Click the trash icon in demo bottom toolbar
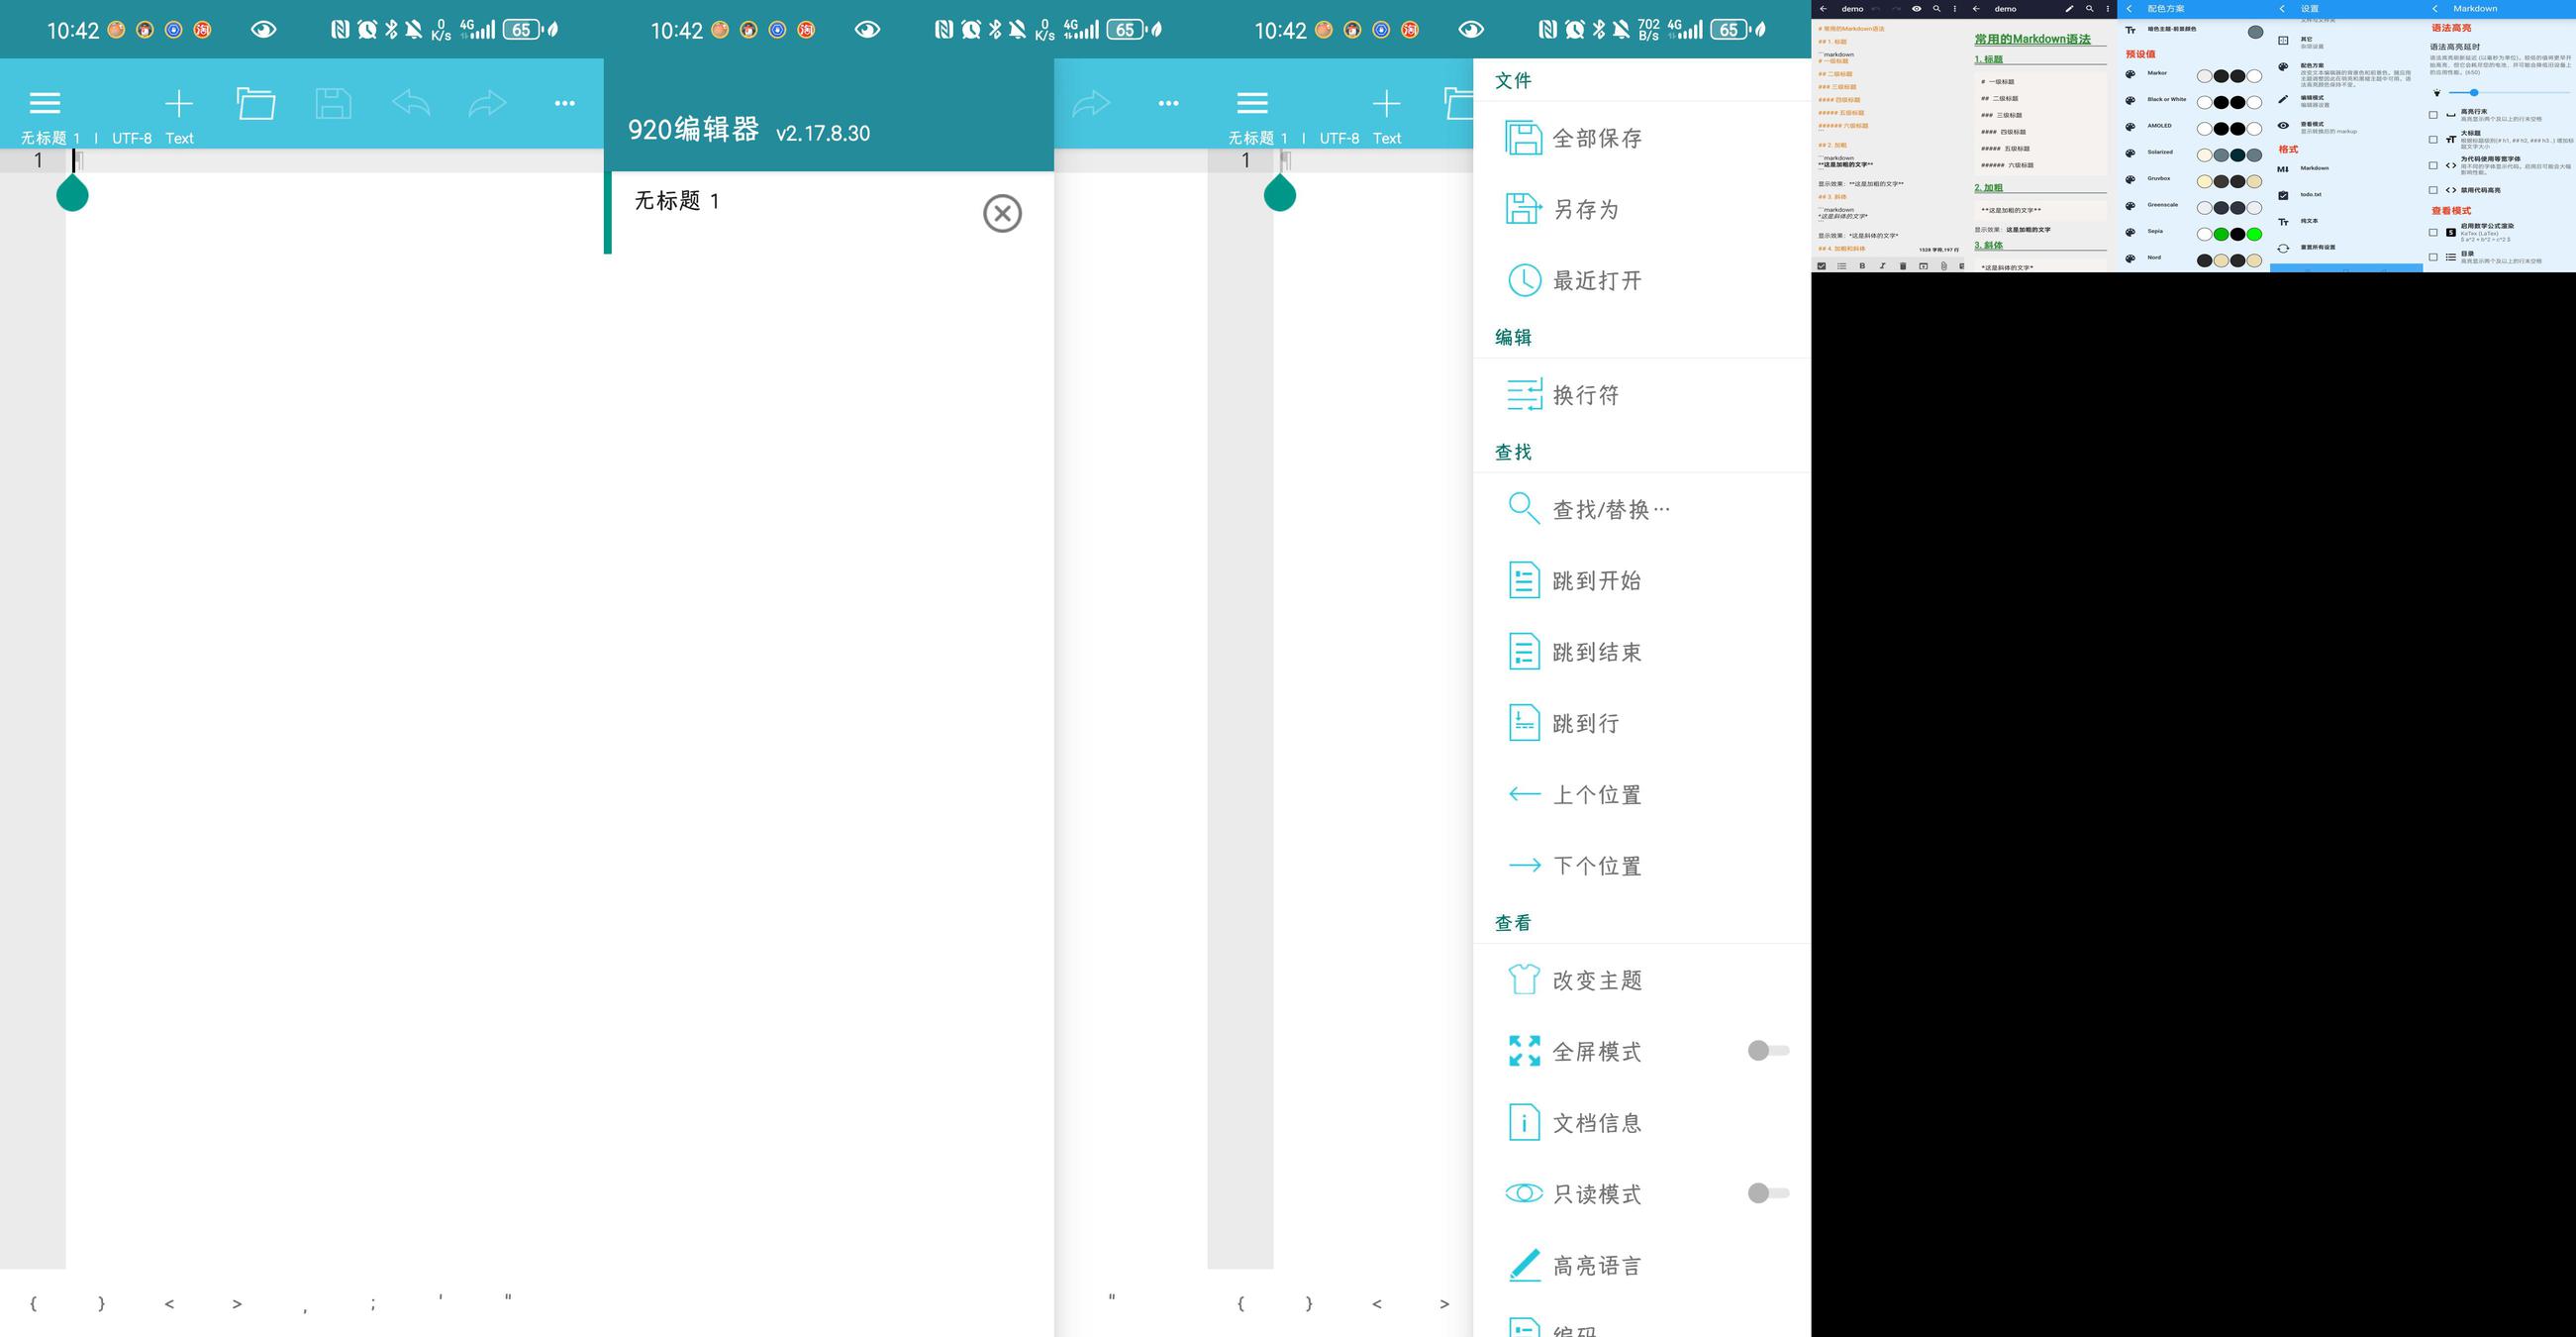Viewport: 2576px width, 1337px height. click(x=1903, y=266)
